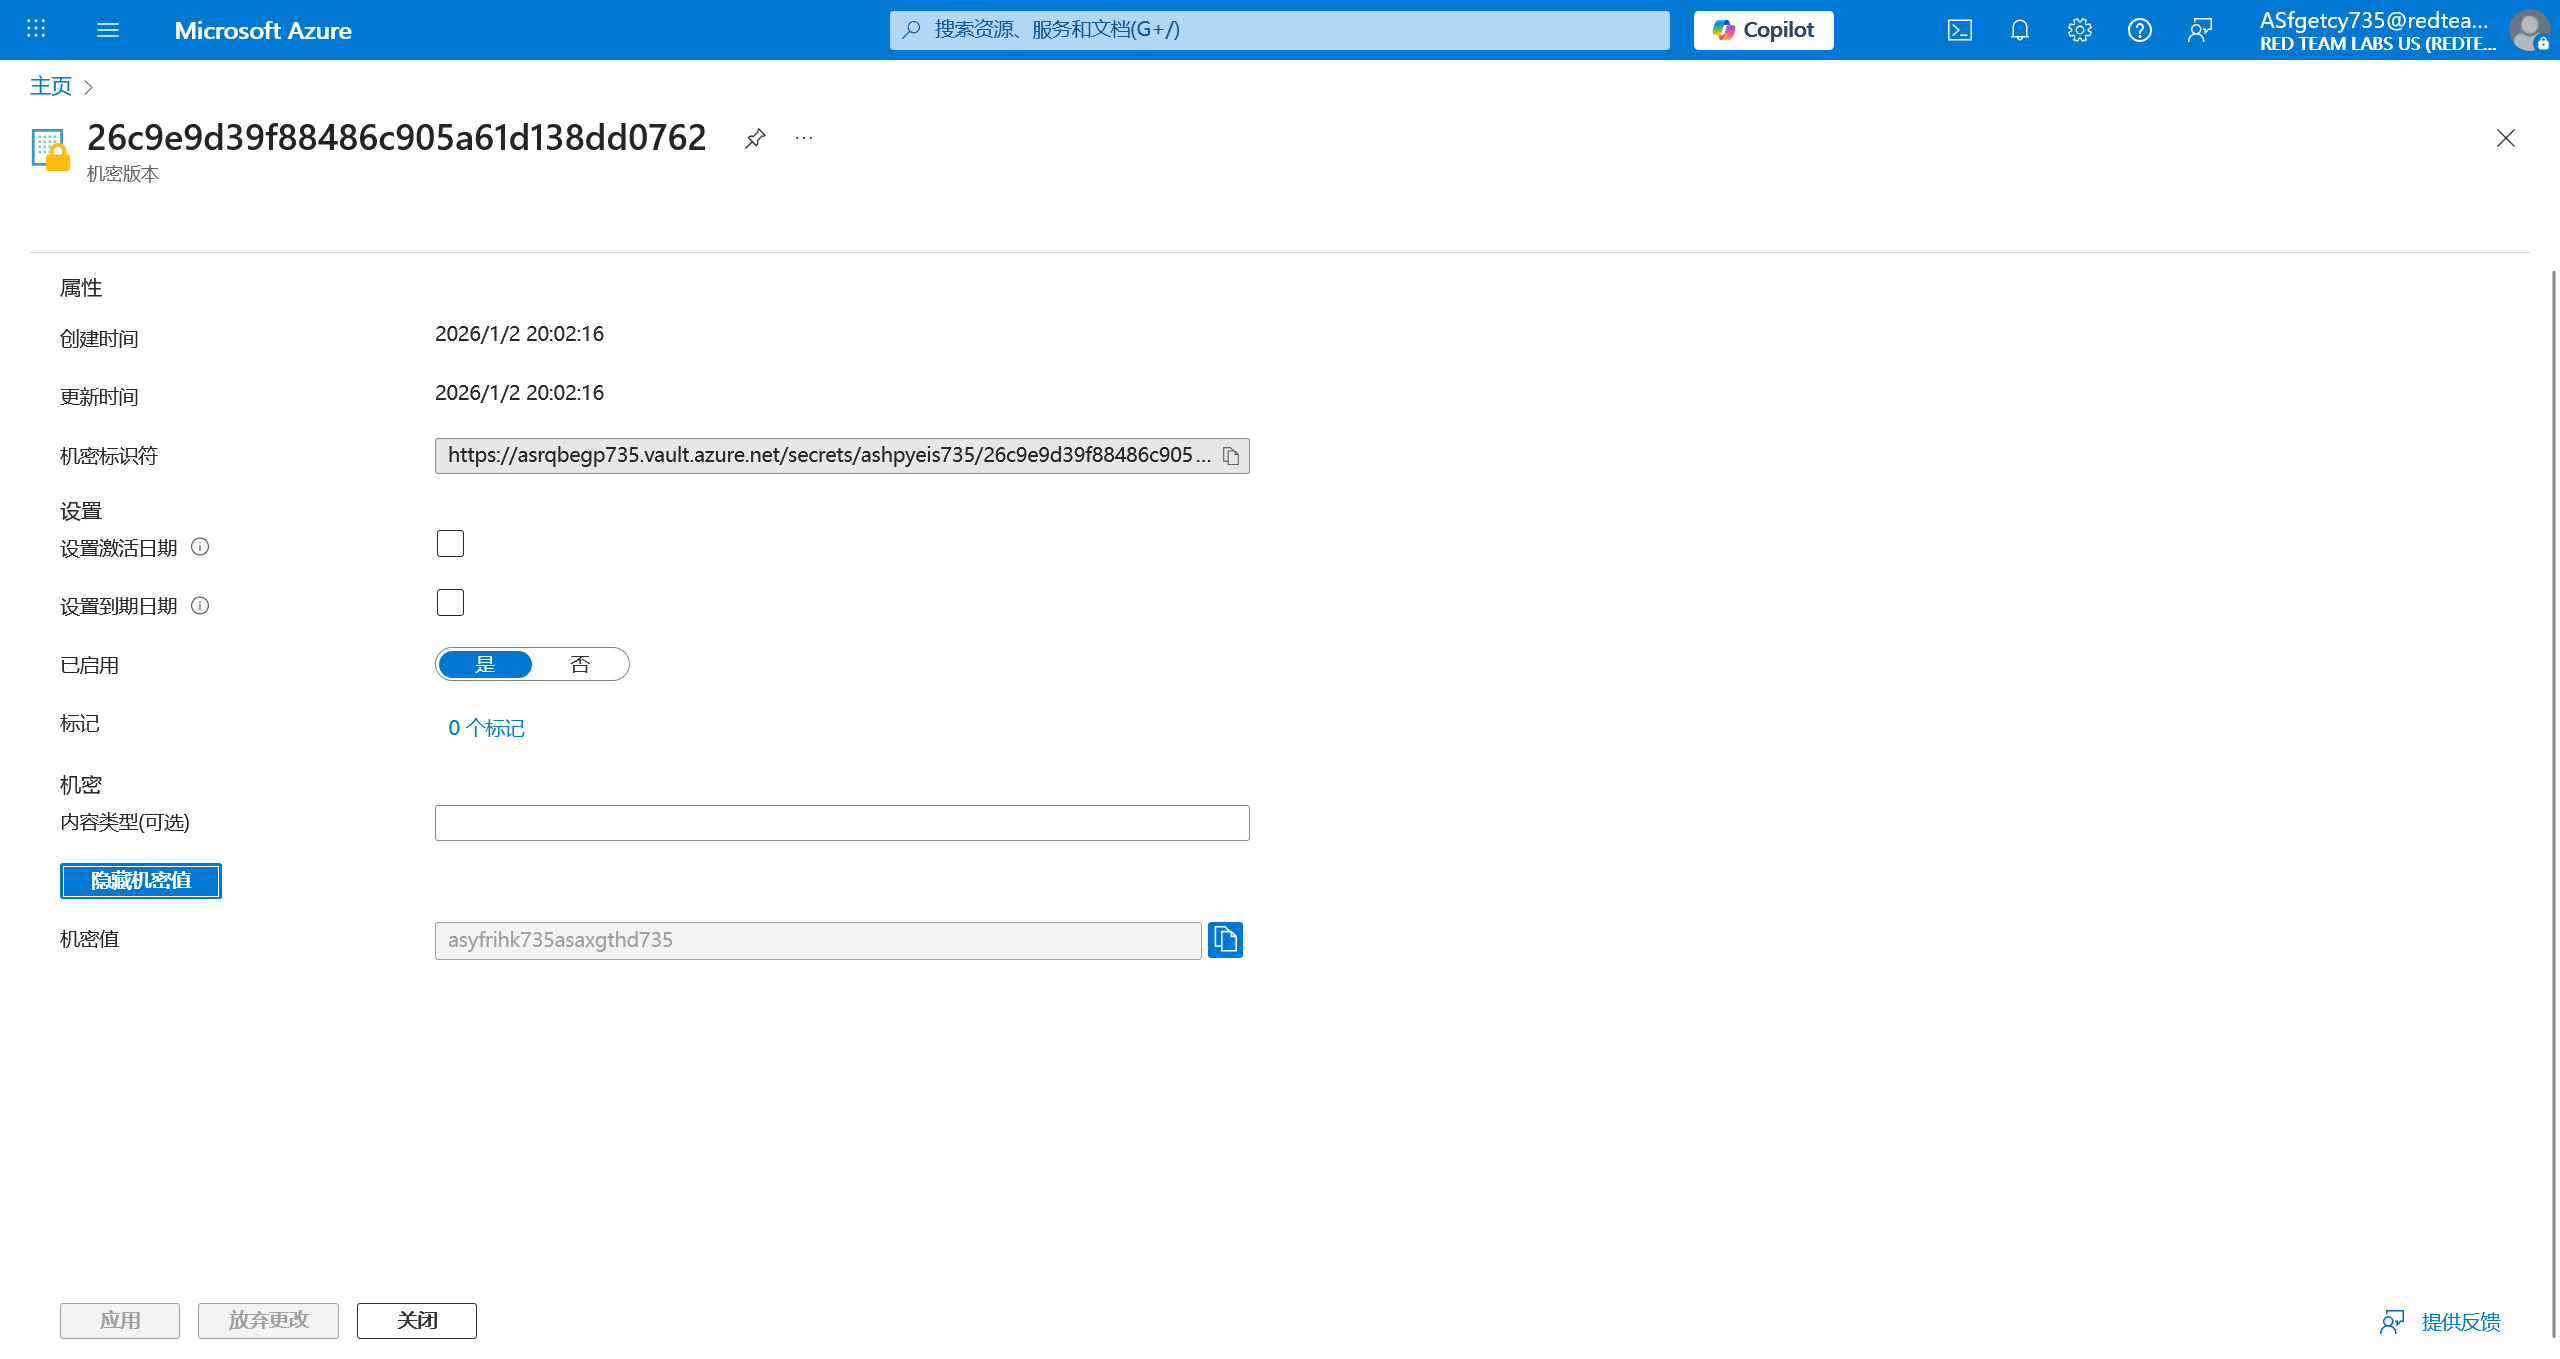2560x1359 pixels.
Task: Copy the secret identifier URL
Action: coord(1231,456)
